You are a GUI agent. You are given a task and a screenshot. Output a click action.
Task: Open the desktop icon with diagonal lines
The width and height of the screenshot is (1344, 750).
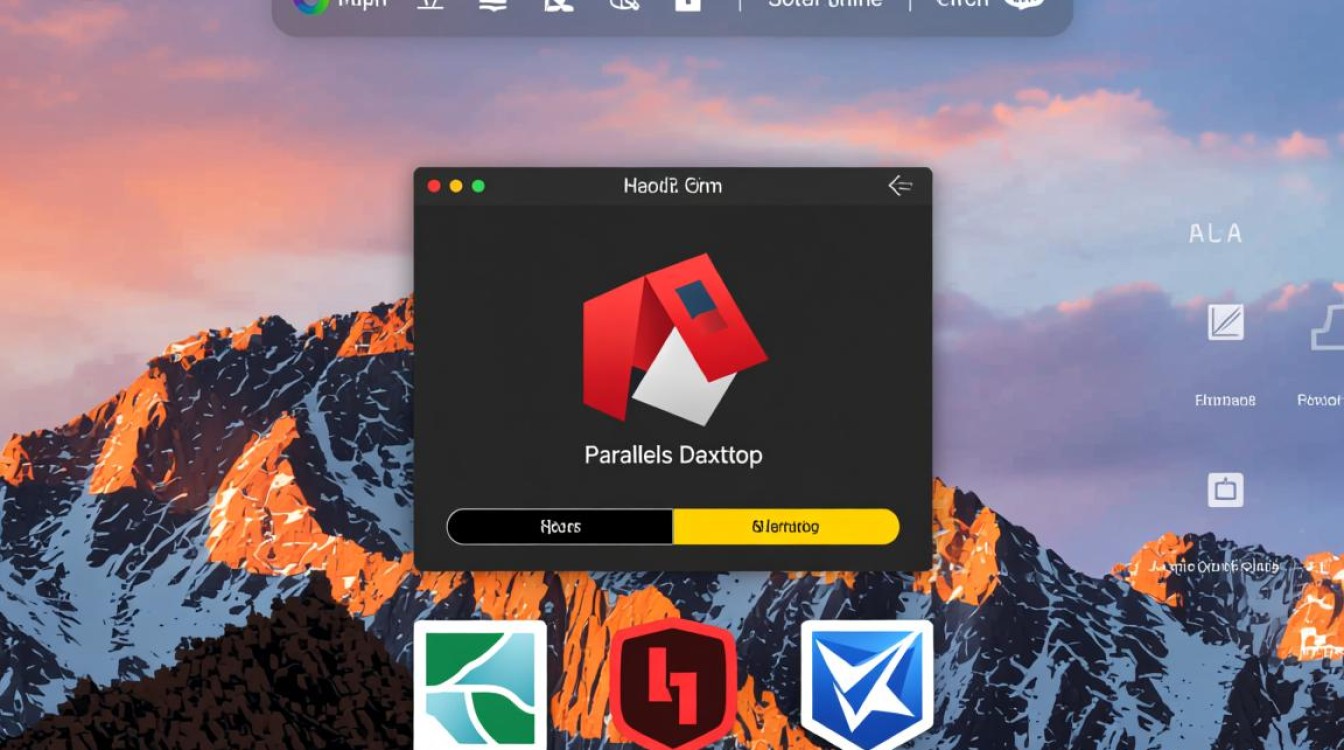pyautogui.click(x=1225, y=322)
